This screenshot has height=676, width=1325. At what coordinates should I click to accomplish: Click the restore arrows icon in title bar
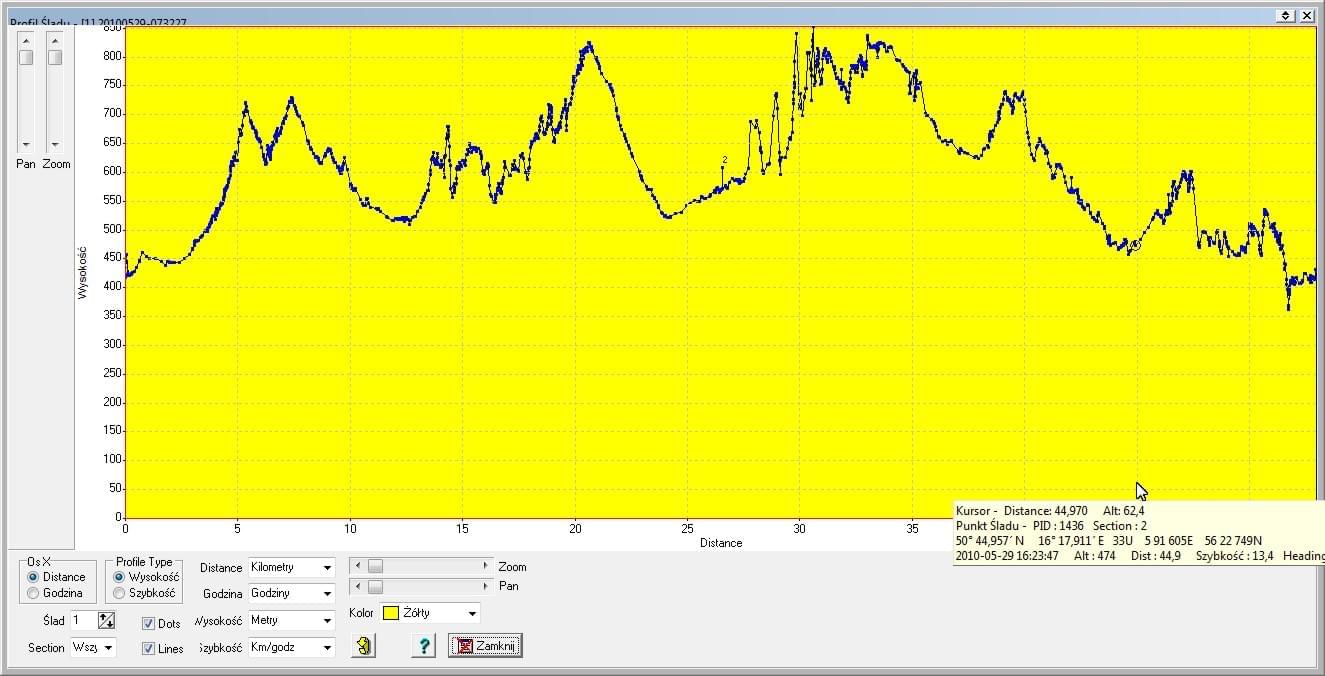[x=1286, y=16]
